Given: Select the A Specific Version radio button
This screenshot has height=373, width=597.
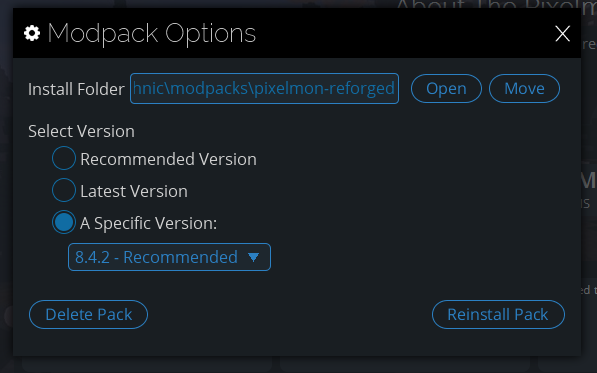Looking at the screenshot, I should [x=64, y=222].
